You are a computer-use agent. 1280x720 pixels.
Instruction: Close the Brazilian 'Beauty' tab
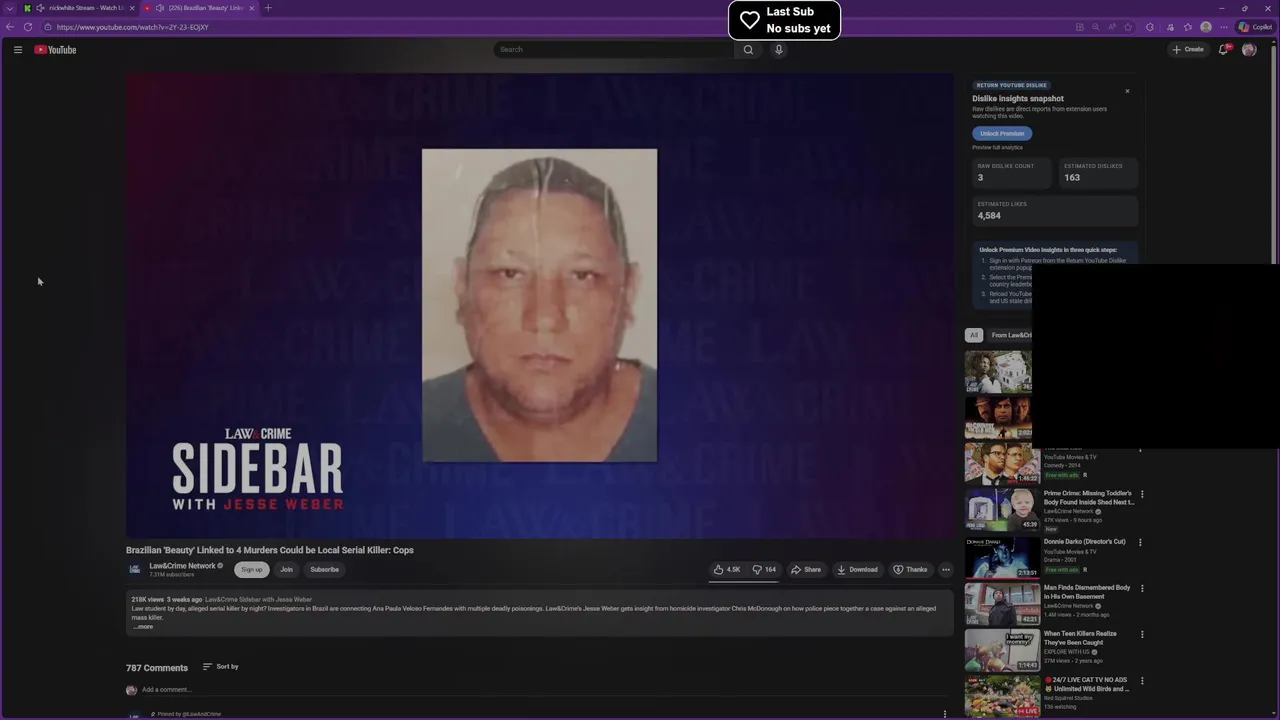click(252, 8)
